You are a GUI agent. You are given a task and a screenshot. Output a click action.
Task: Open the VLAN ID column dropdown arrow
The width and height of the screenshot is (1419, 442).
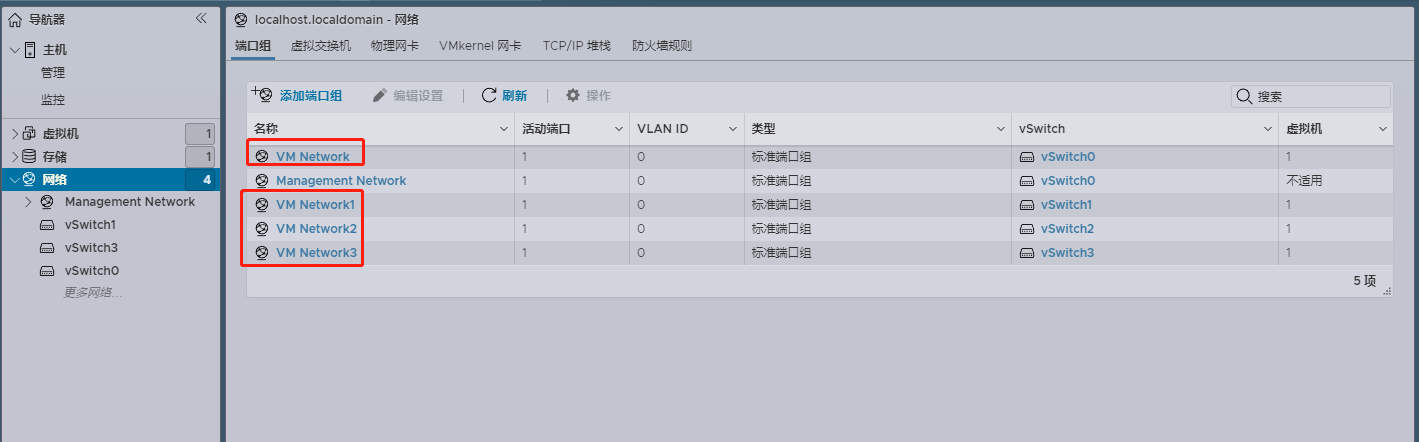click(733, 130)
